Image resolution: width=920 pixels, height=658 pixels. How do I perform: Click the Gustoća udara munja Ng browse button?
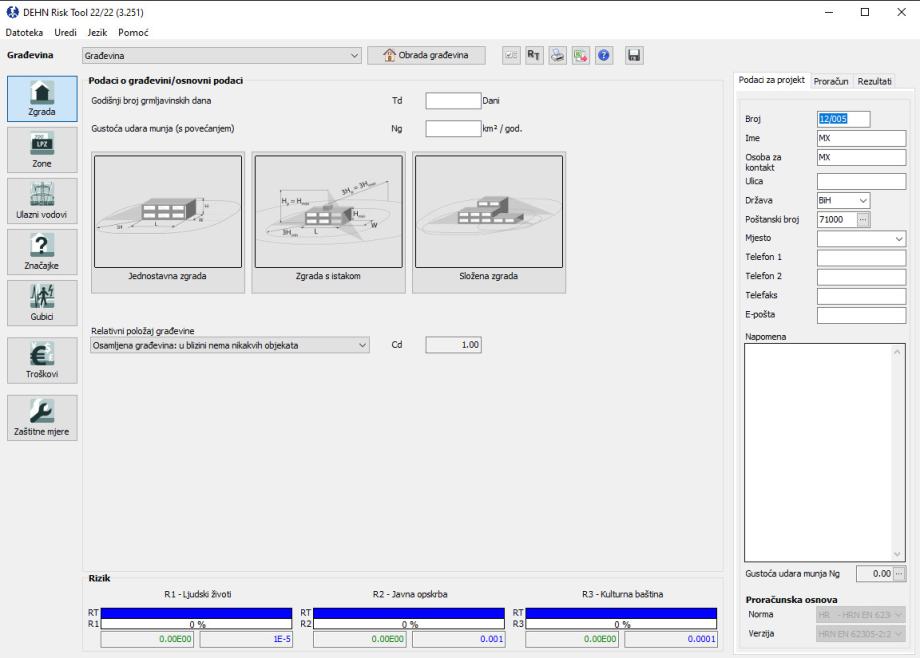click(899, 573)
